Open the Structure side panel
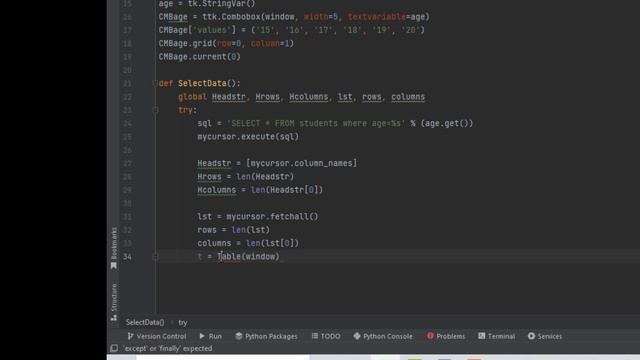The height and width of the screenshot is (360, 640). [x=114, y=302]
